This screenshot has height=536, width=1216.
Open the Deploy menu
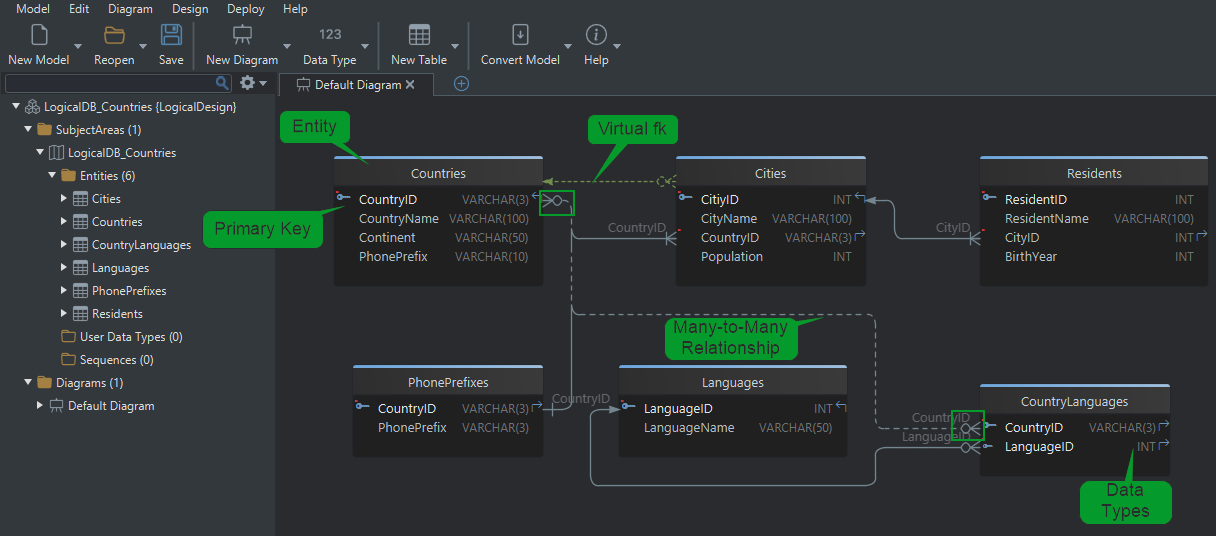click(246, 9)
